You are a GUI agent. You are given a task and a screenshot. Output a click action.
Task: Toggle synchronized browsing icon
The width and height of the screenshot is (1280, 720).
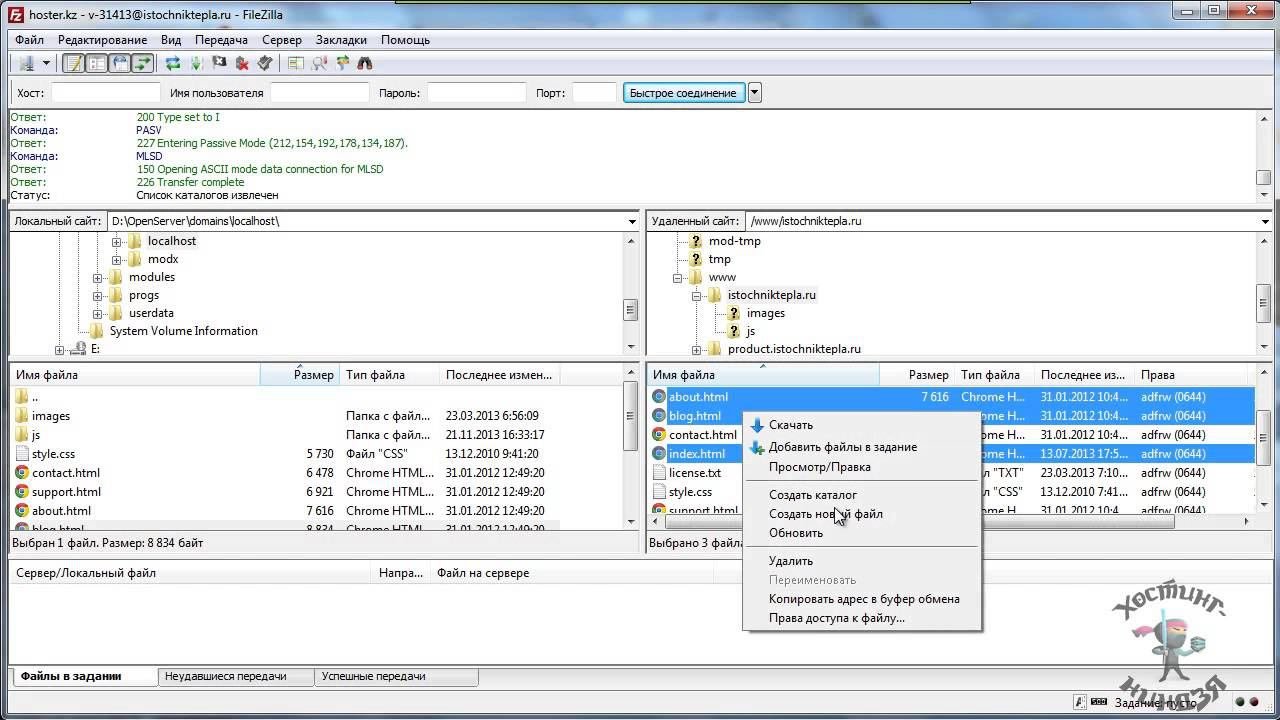pos(342,63)
